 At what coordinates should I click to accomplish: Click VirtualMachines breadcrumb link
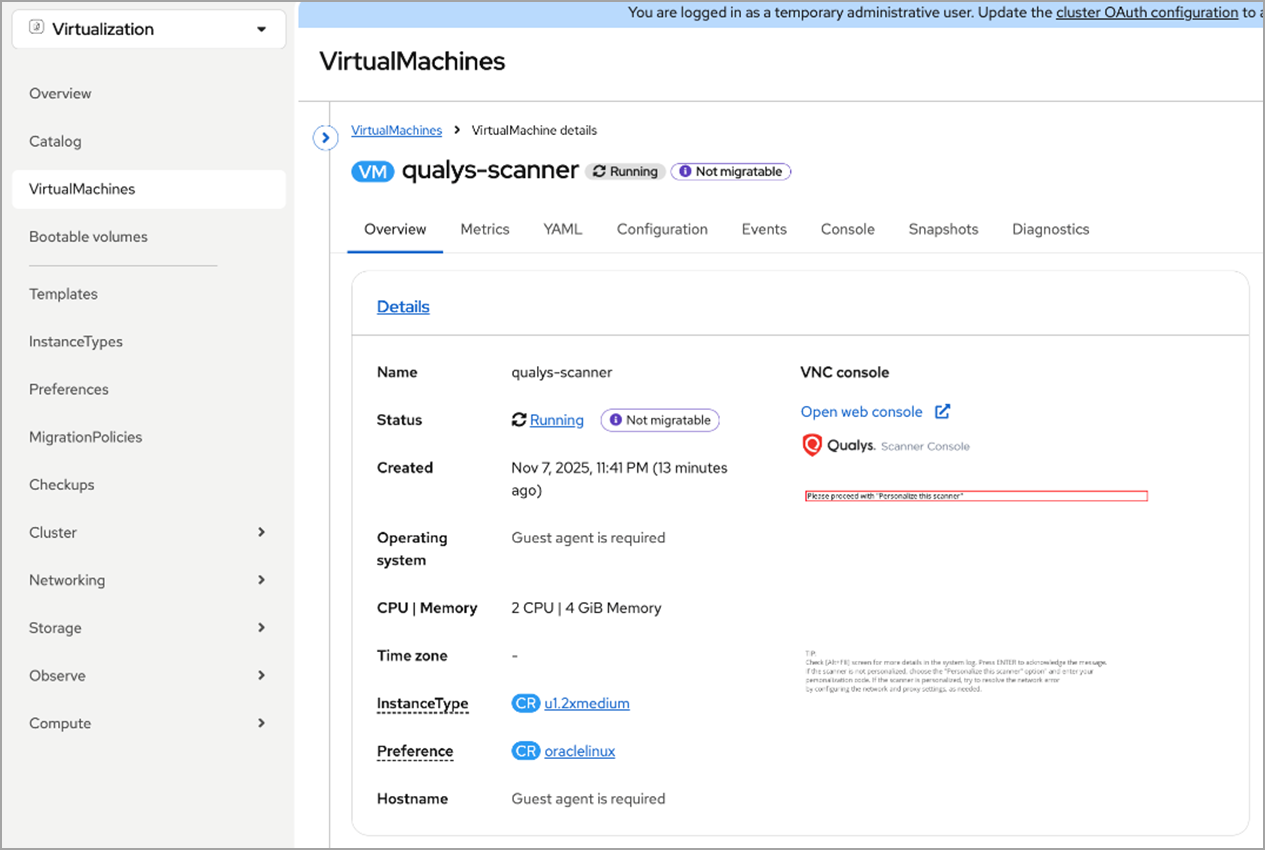tap(396, 131)
